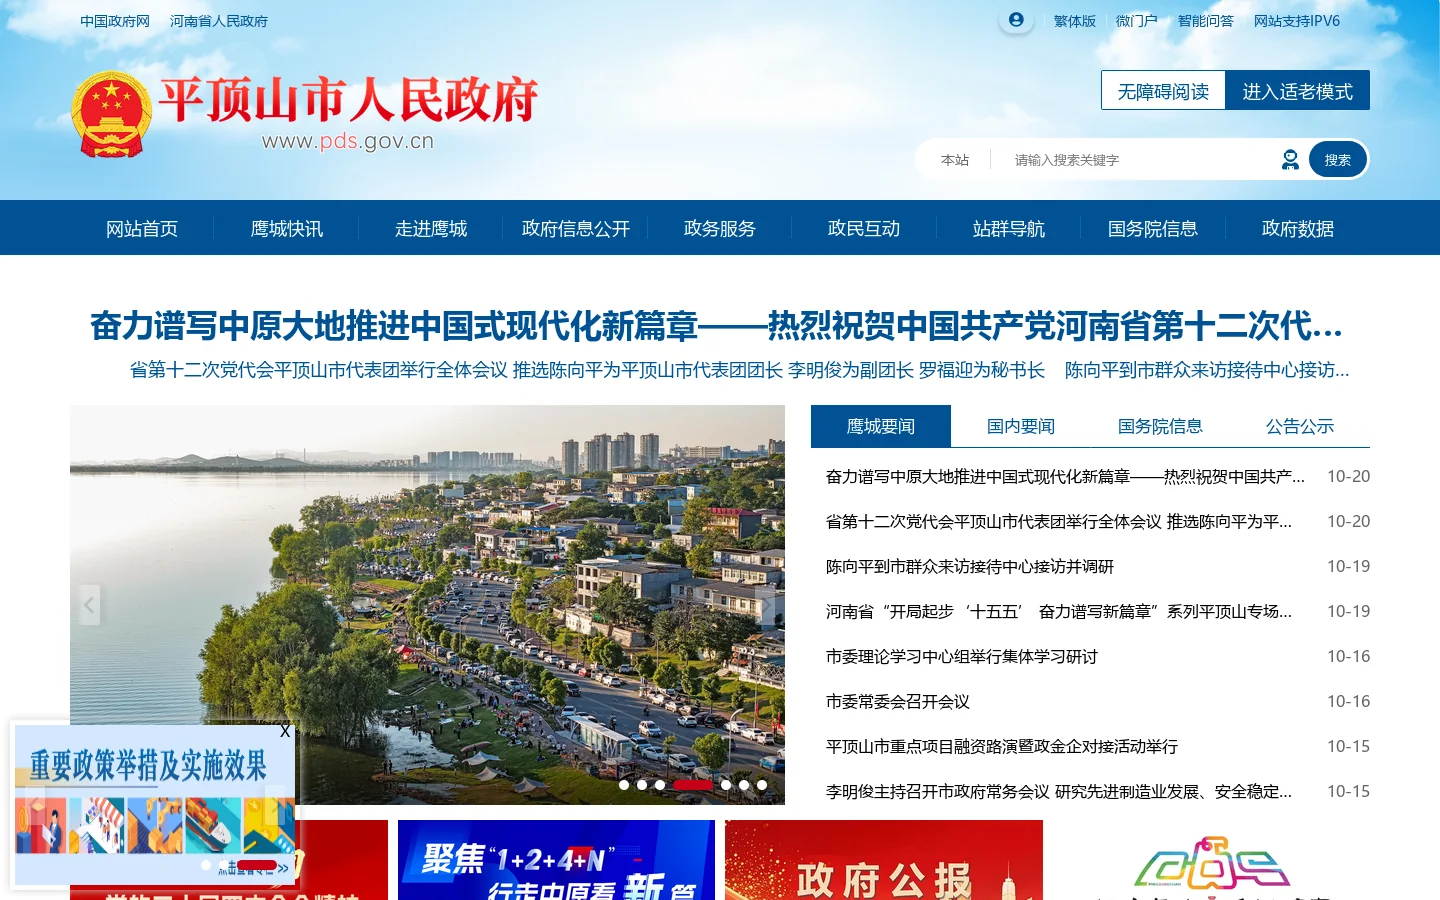Open sub-headline 陈向平到市群众来访接待中心

pos(1207,370)
